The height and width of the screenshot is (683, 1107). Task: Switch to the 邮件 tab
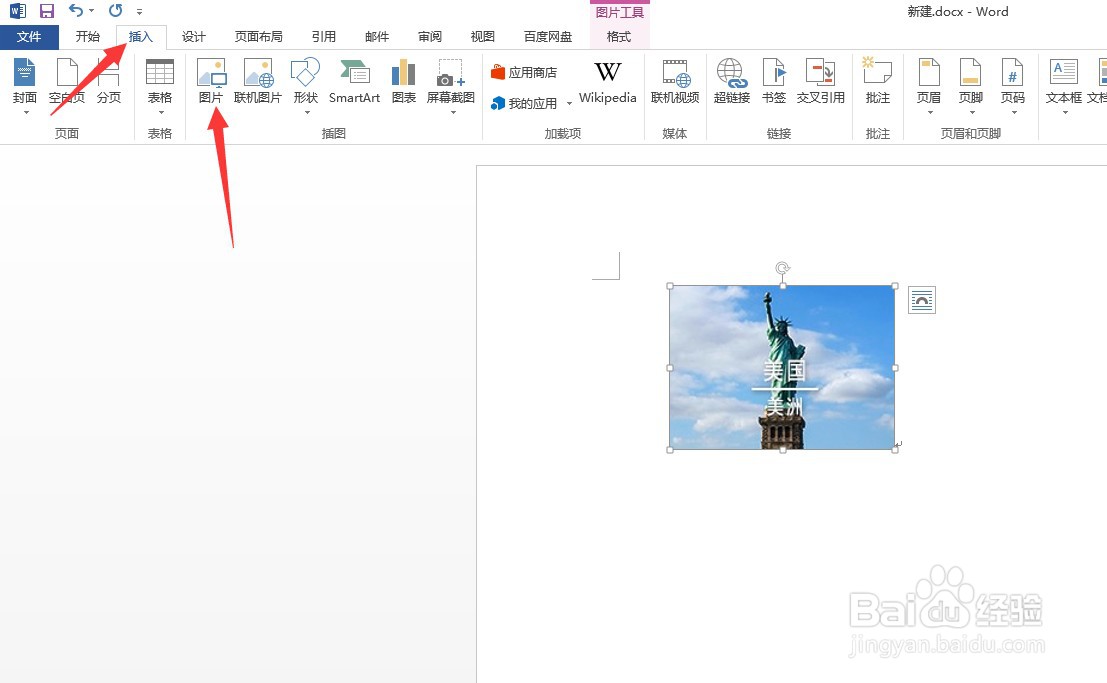[x=376, y=37]
